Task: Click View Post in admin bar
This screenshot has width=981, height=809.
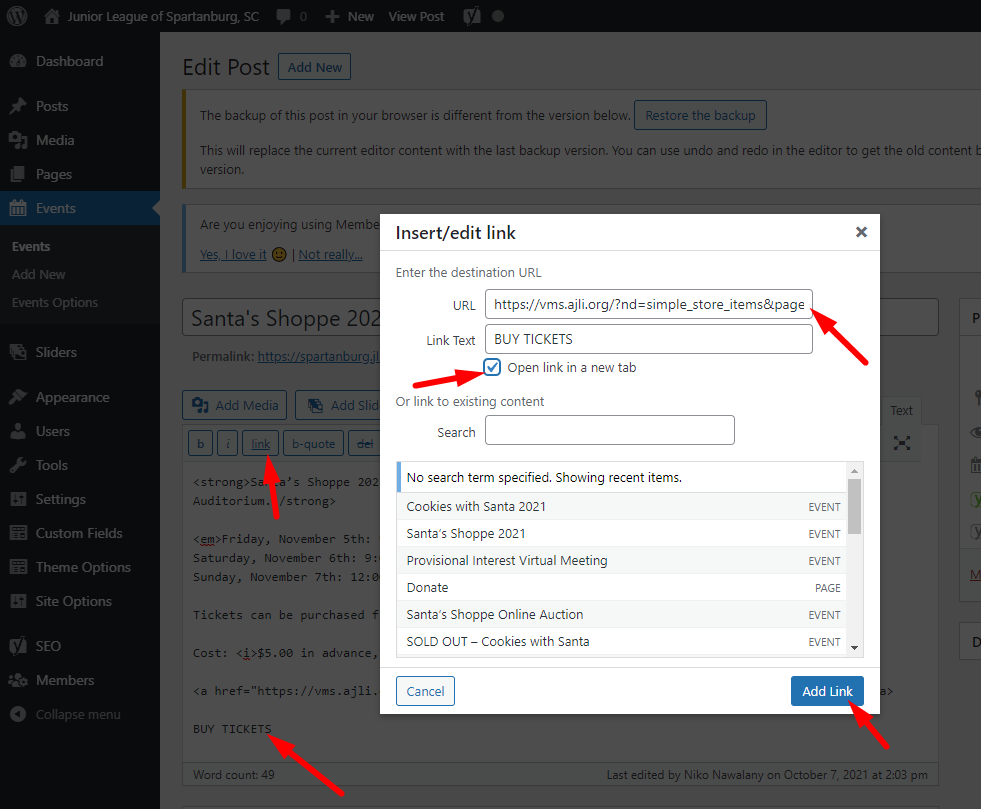Action: pyautogui.click(x=416, y=17)
